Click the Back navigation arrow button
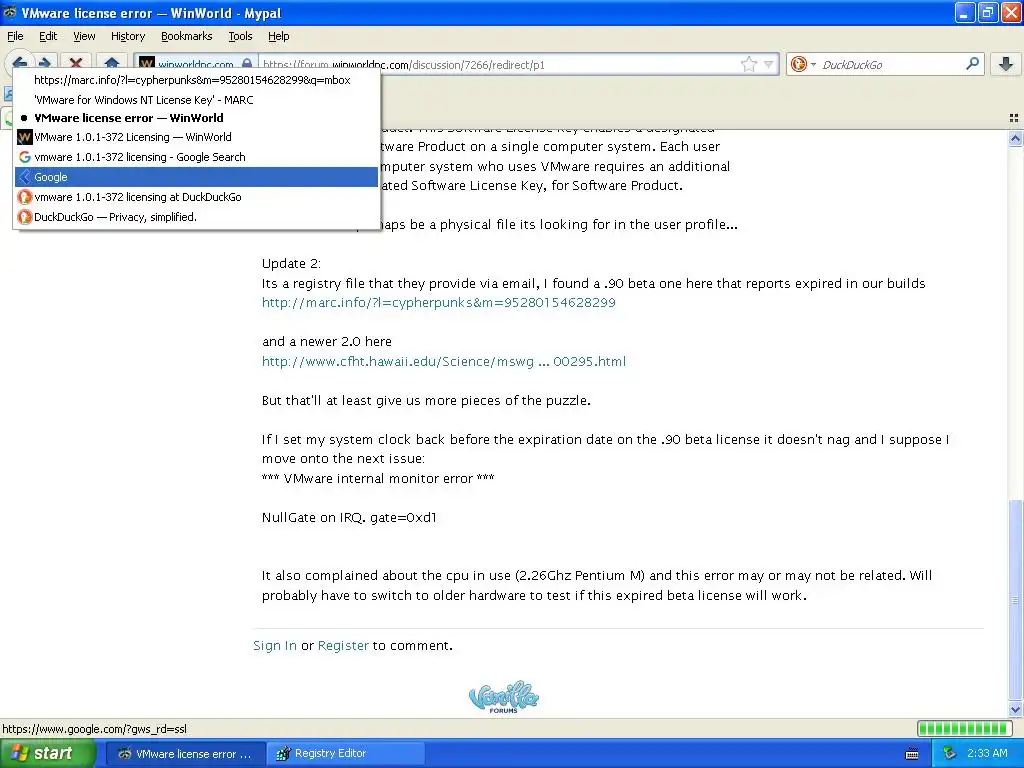Image resolution: width=1024 pixels, height=768 pixels. (19, 63)
